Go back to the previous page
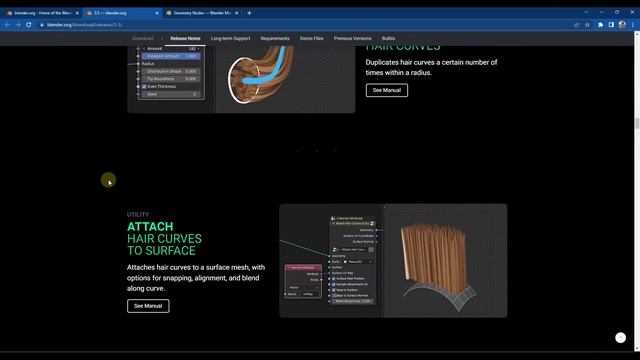 coord(7,25)
